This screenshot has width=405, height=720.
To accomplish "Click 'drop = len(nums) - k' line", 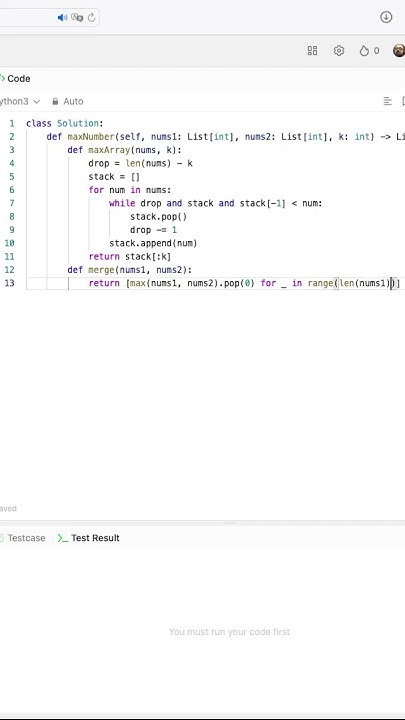I will click(141, 163).
